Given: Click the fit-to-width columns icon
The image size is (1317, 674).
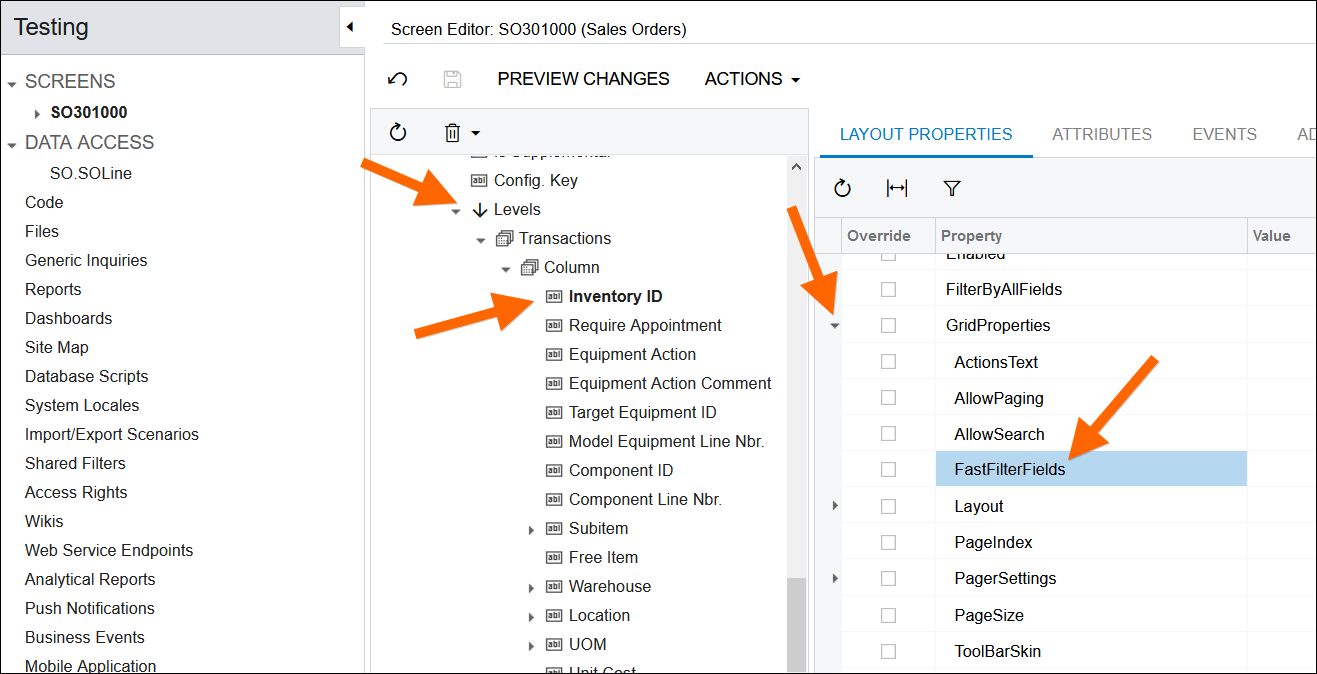Looking at the screenshot, I should (897, 188).
